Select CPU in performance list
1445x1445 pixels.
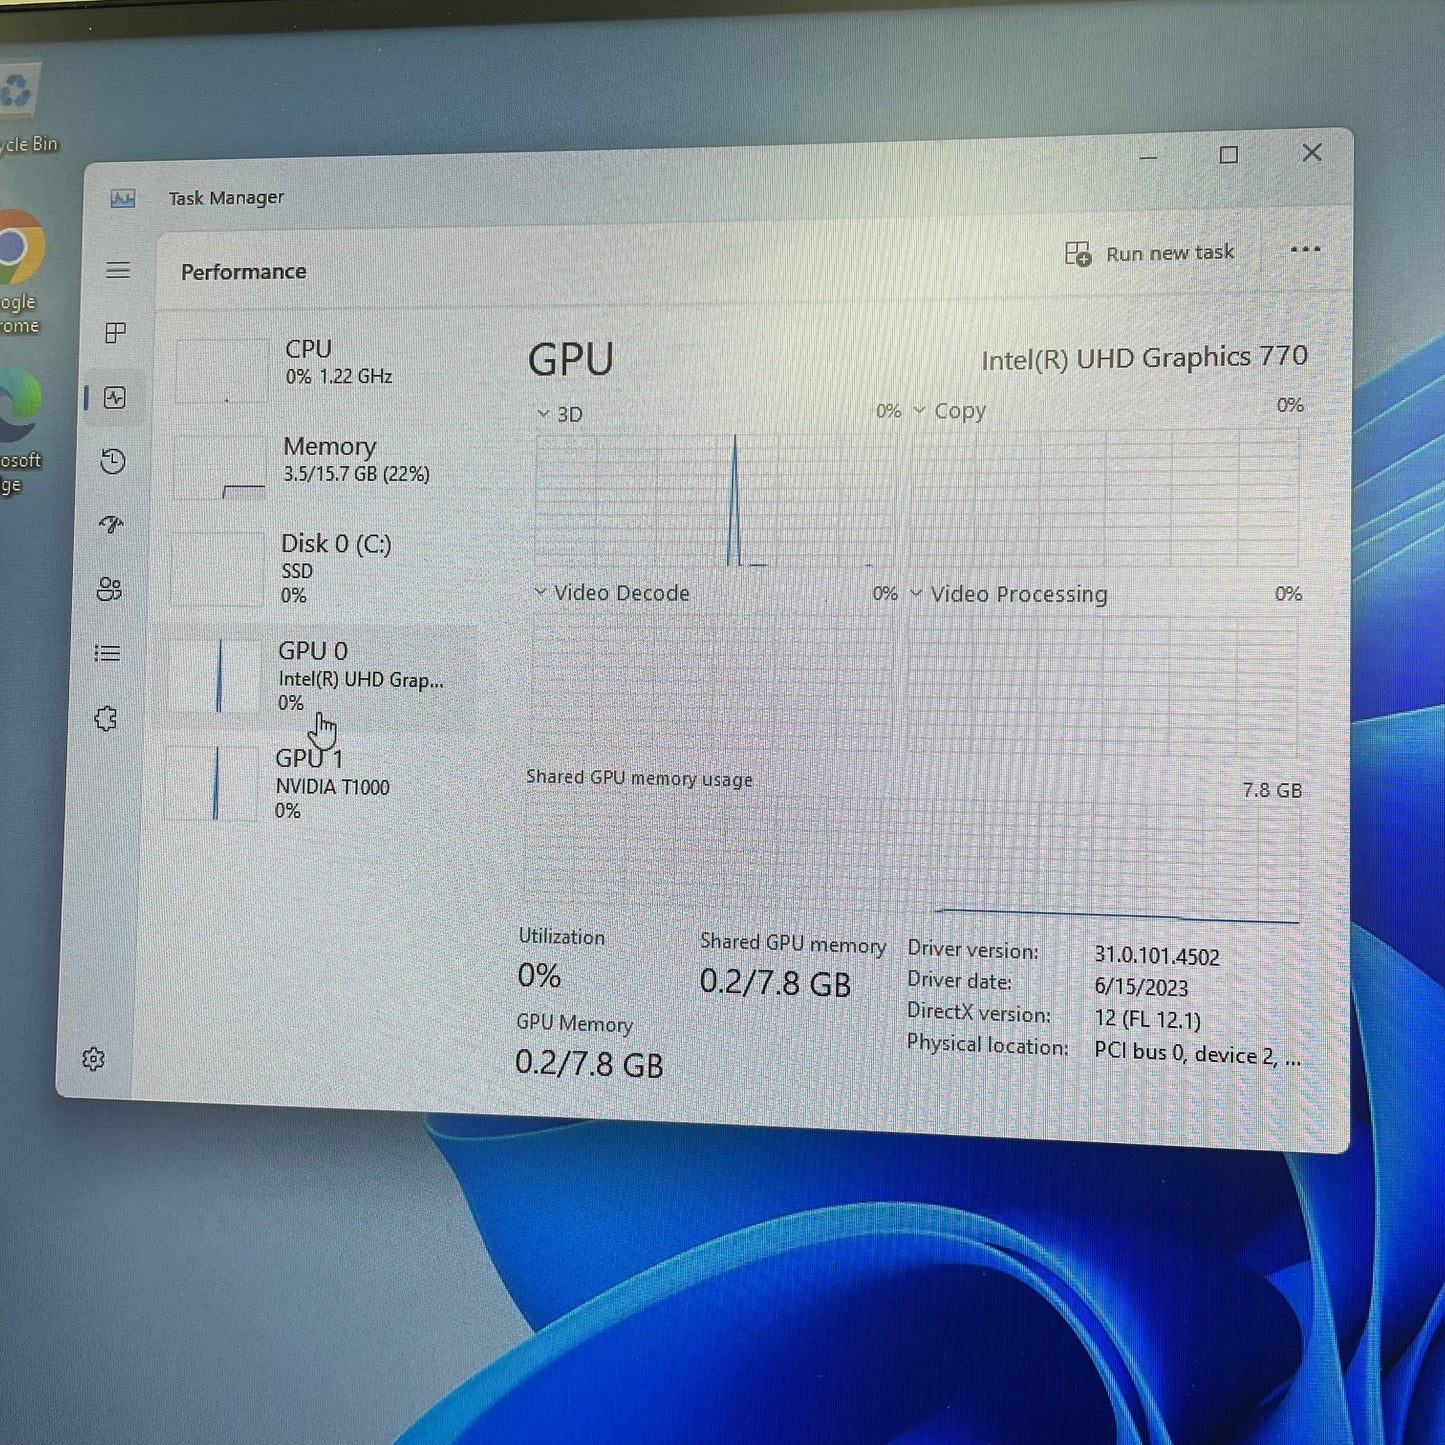[x=320, y=368]
